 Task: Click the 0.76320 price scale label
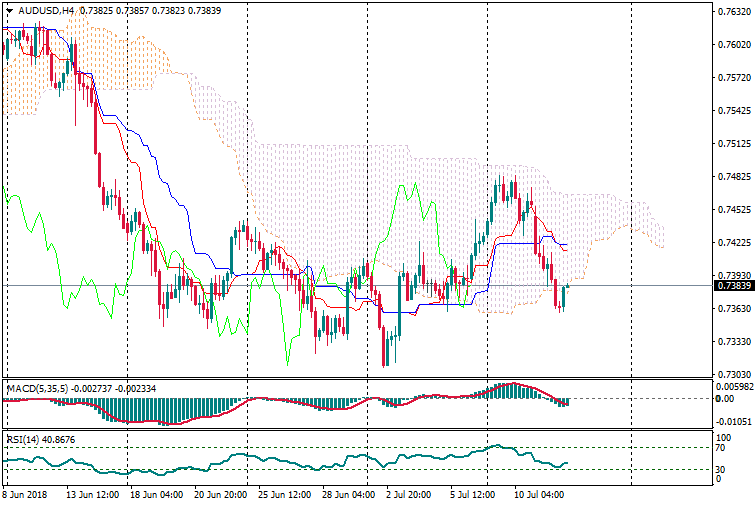click(735, 12)
